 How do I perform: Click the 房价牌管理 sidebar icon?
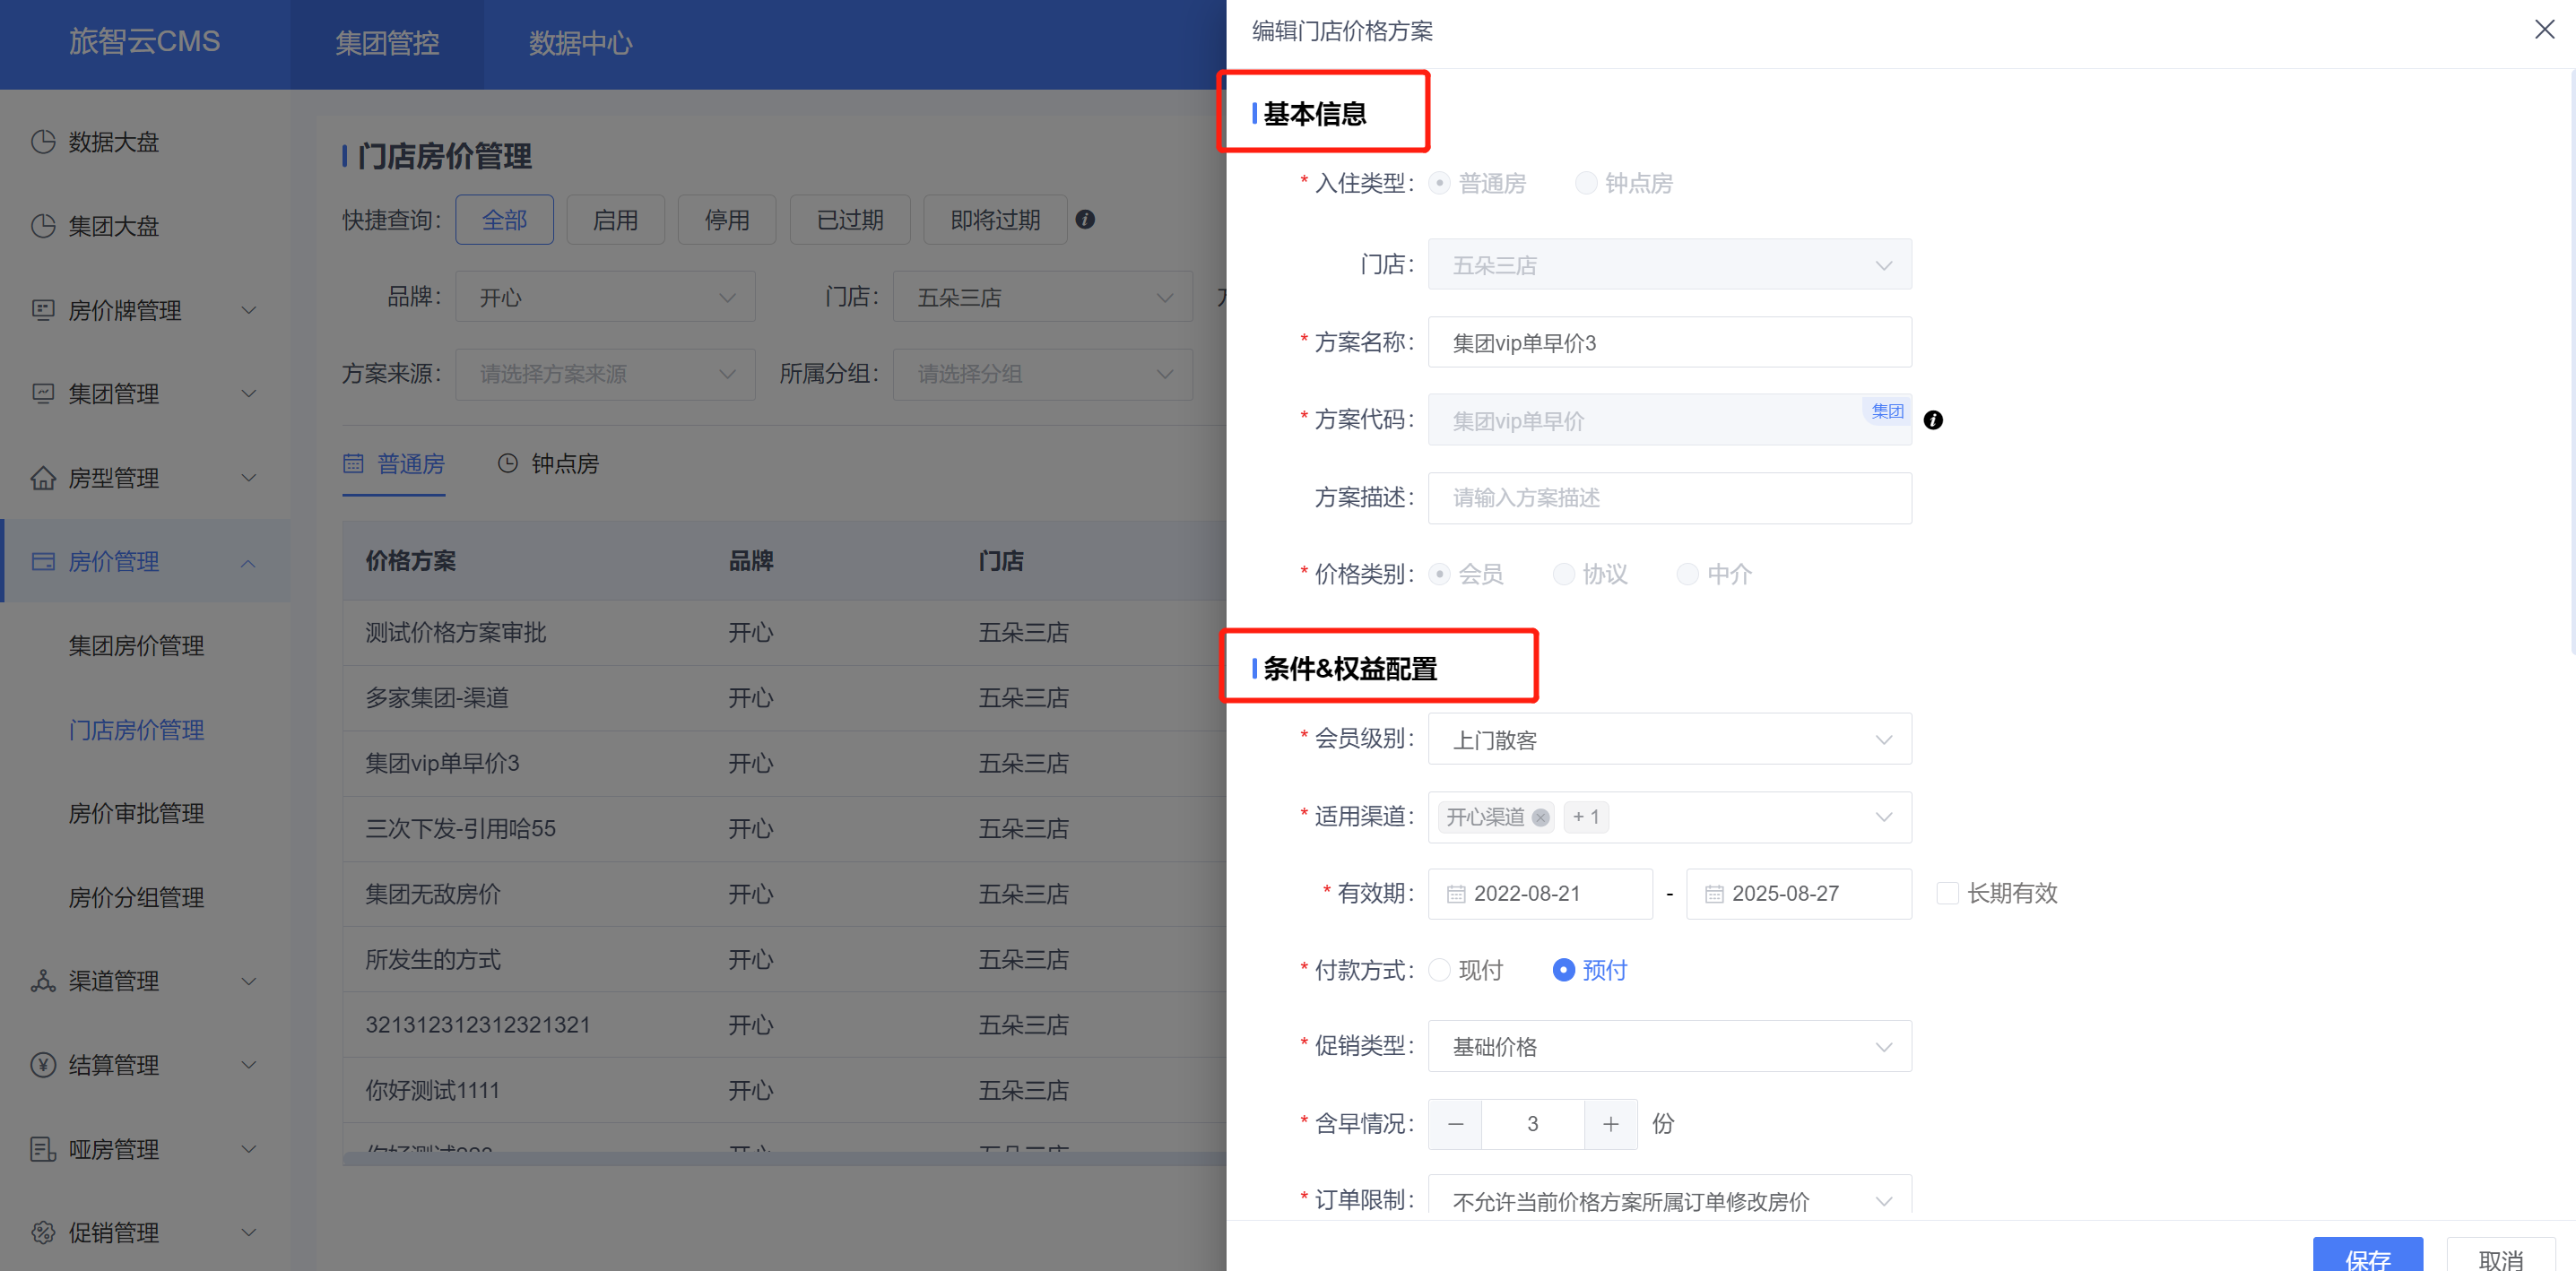click(43, 310)
